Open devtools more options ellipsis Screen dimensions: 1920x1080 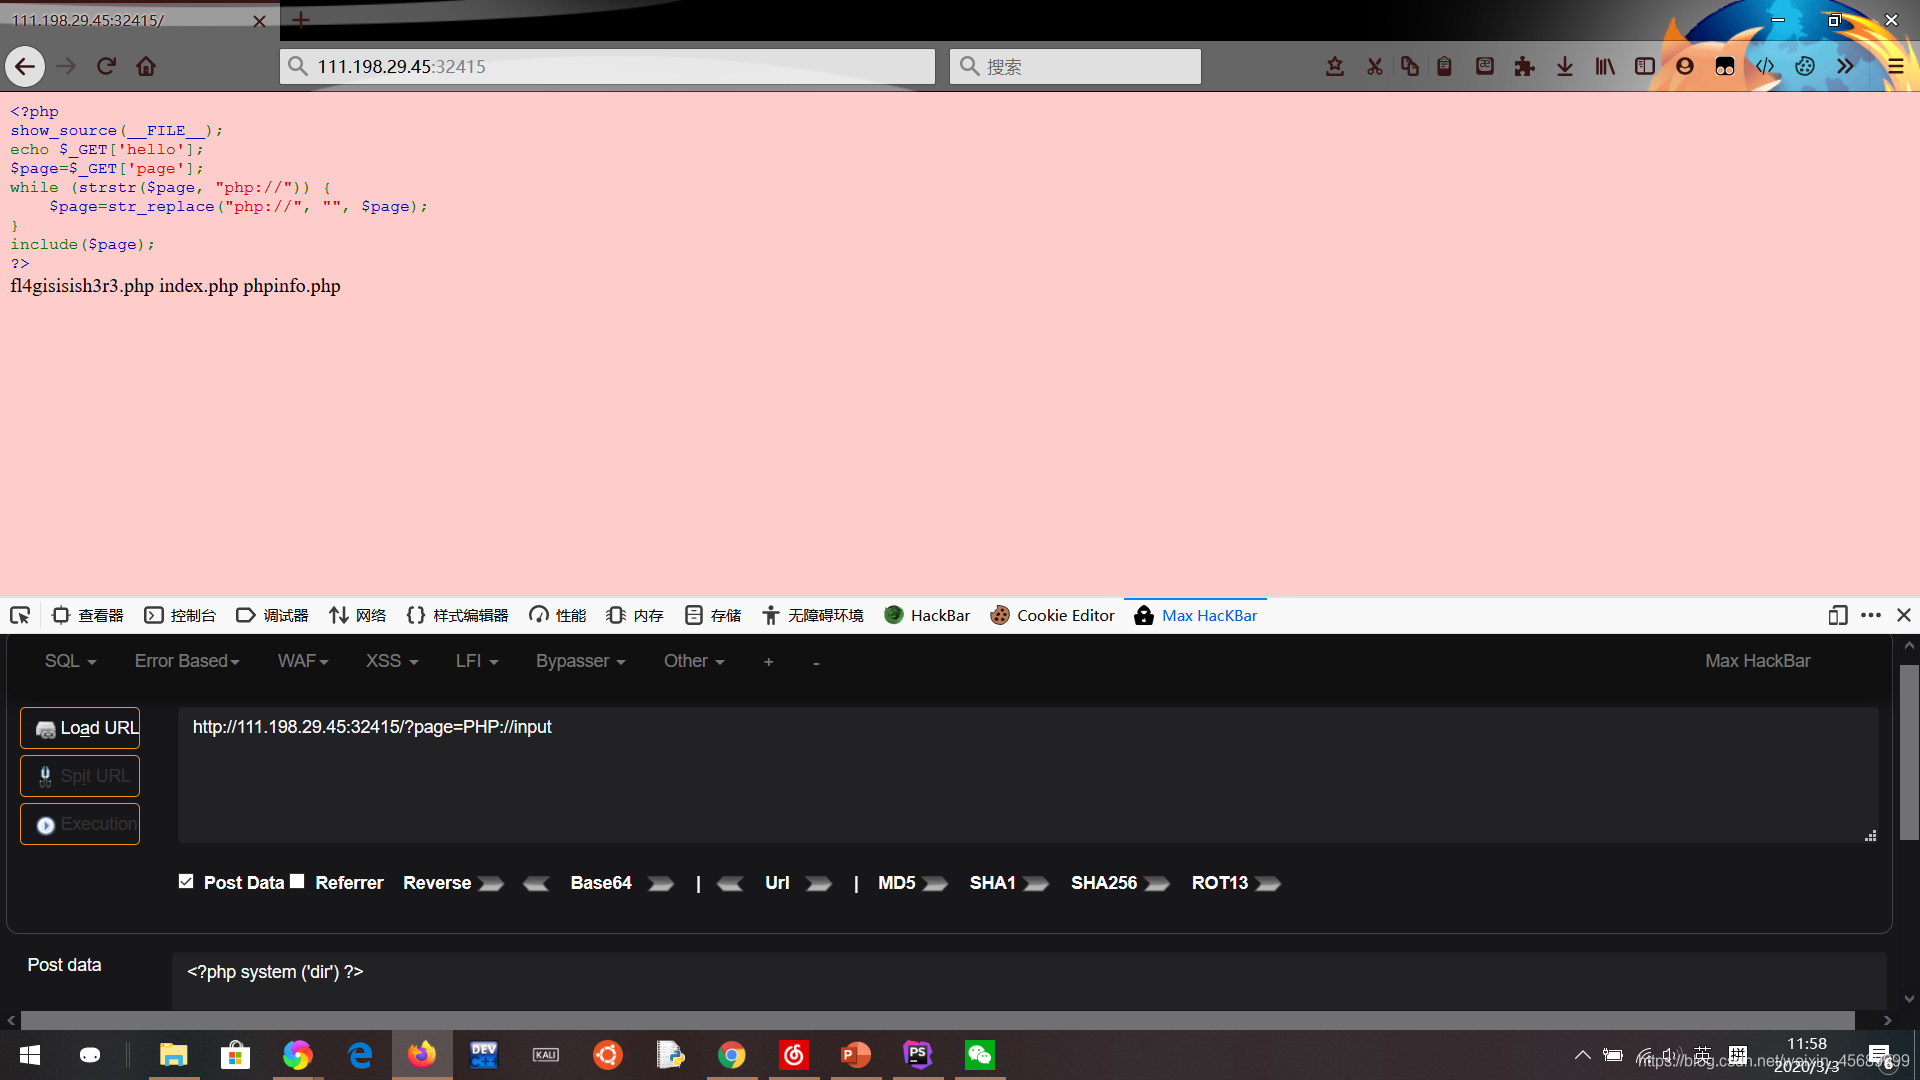pos(1870,615)
